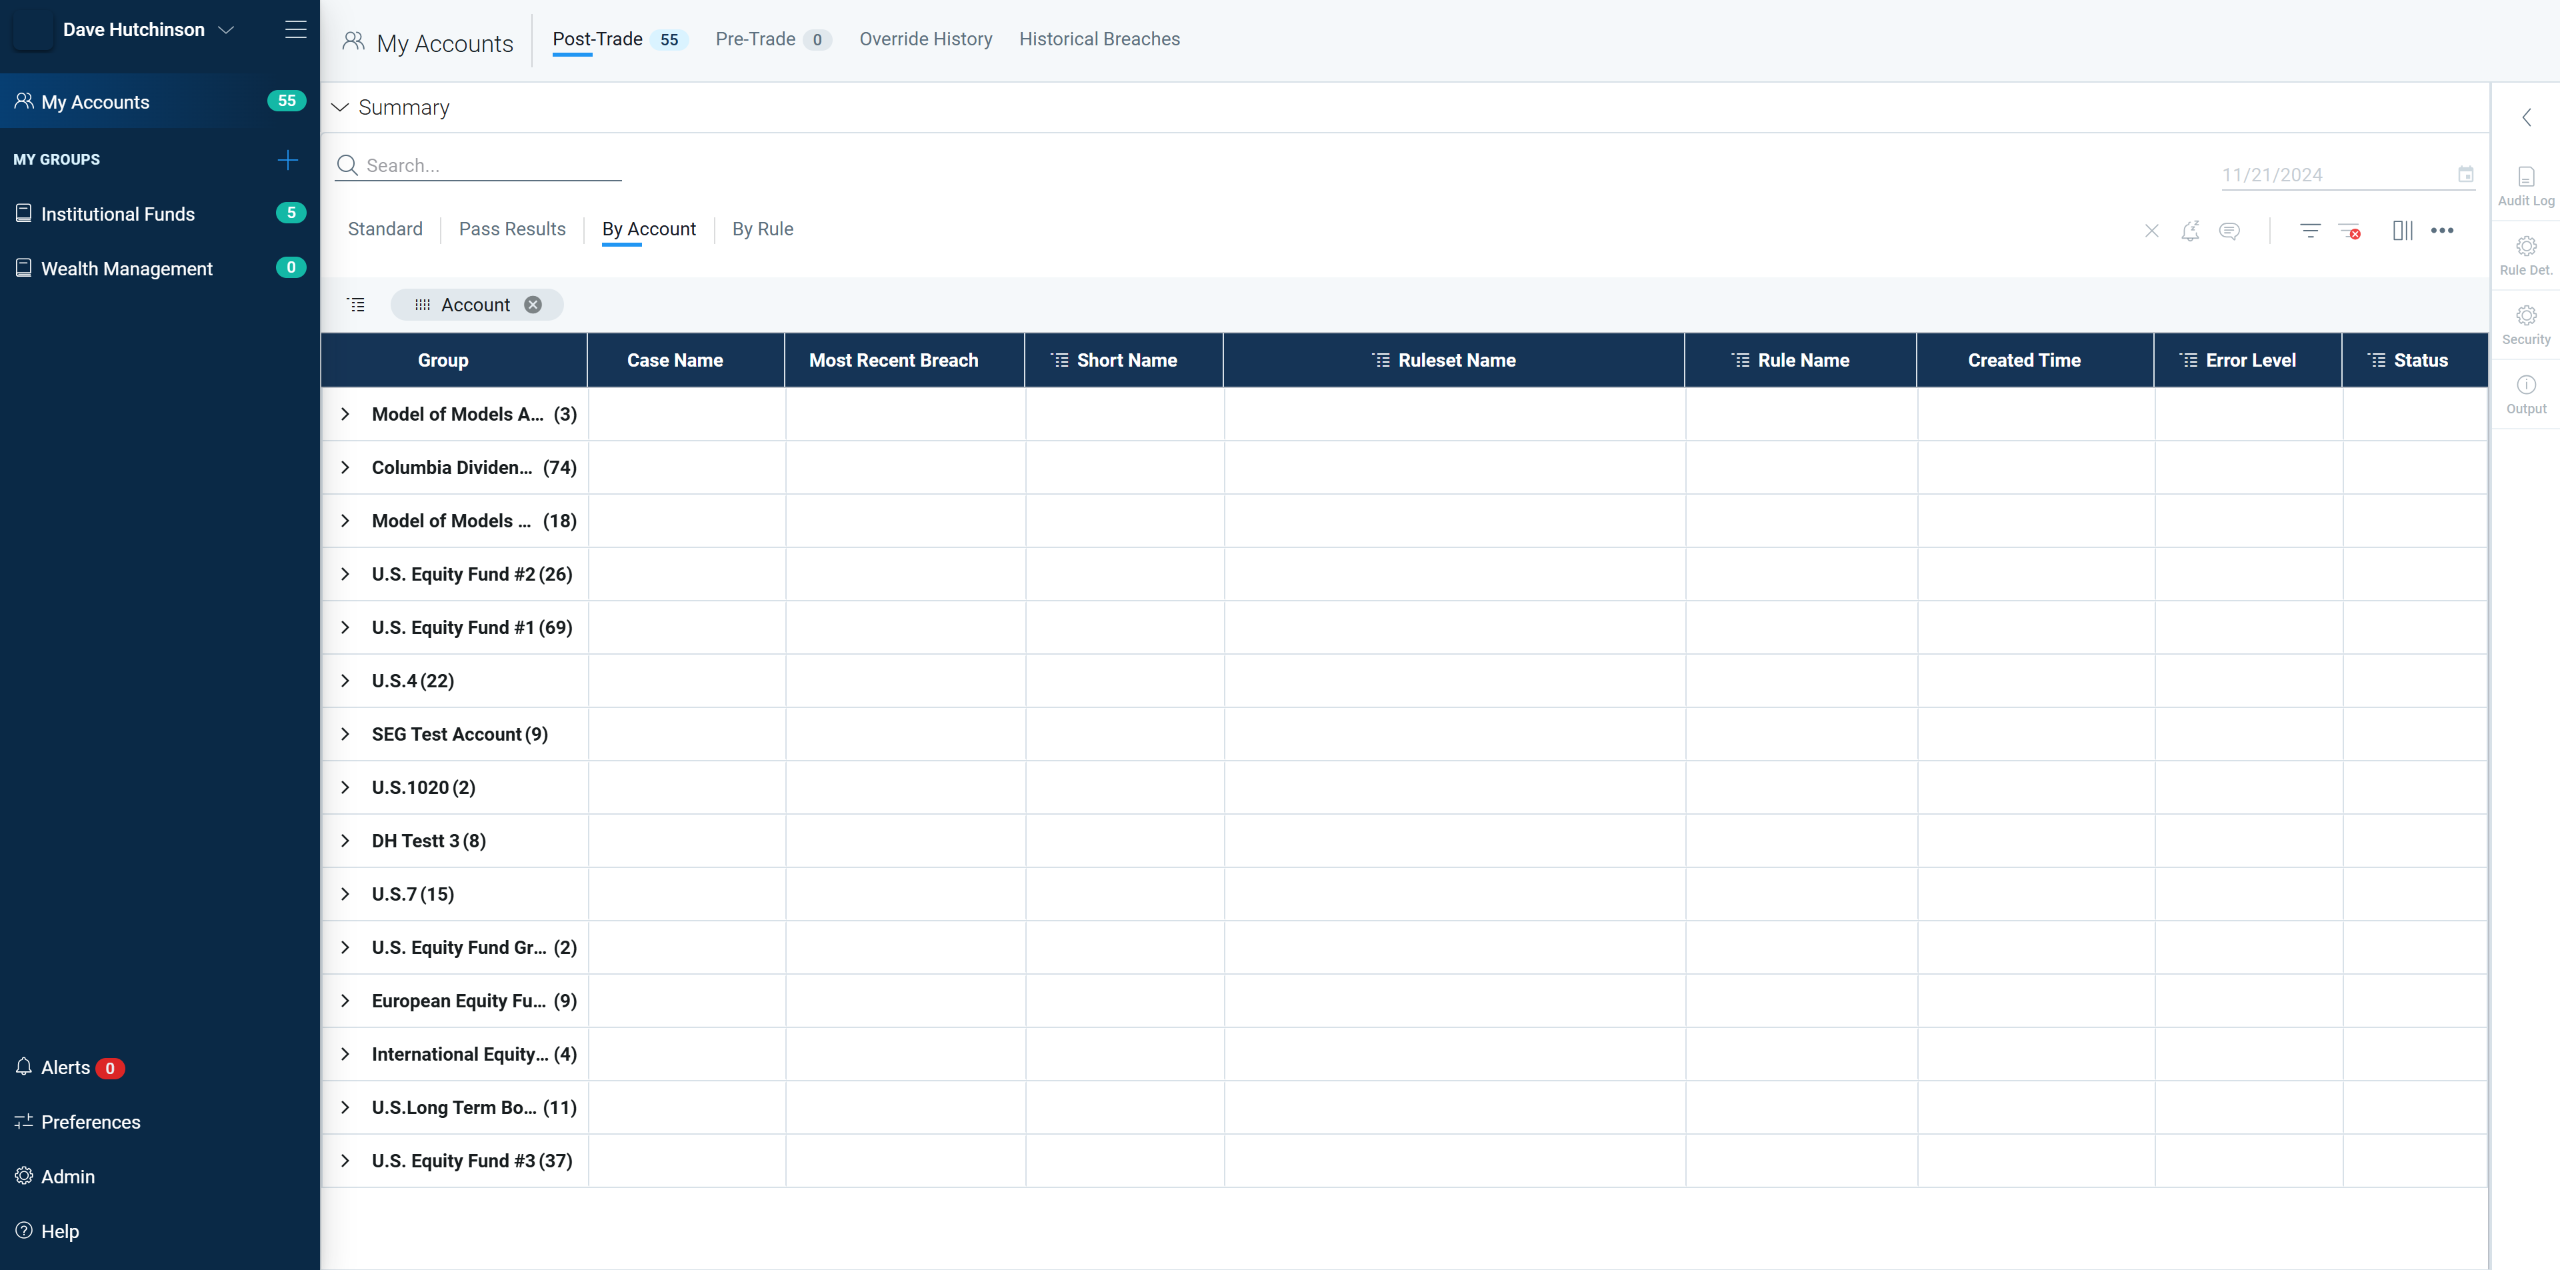This screenshot has width=2560, height=1270.
Task: Open the column chooser icon
Action: click(x=2402, y=231)
